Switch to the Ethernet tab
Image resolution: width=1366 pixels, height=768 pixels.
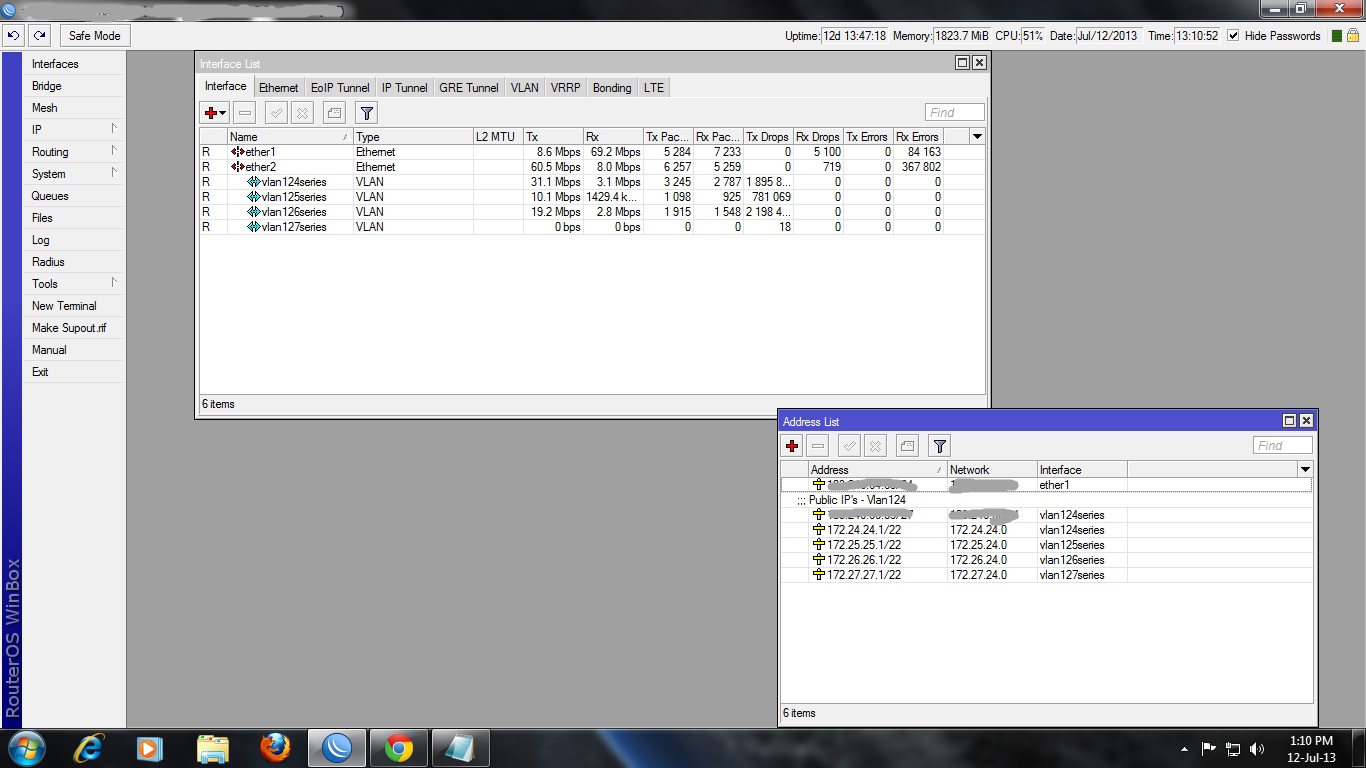pyautogui.click(x=278, y=88)
